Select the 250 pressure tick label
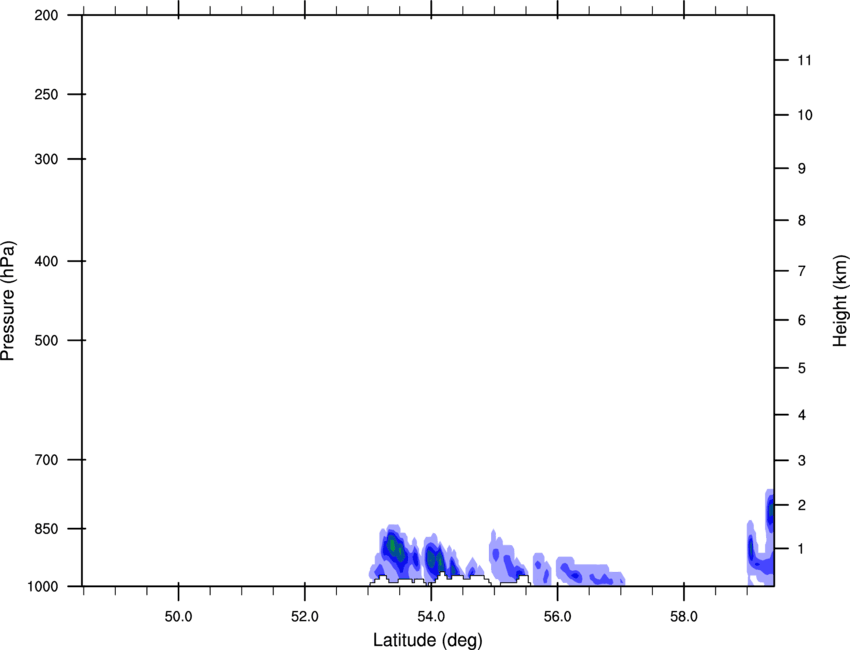Image resolution: width=850 pixels, height=650 pixels. (45, 95)
